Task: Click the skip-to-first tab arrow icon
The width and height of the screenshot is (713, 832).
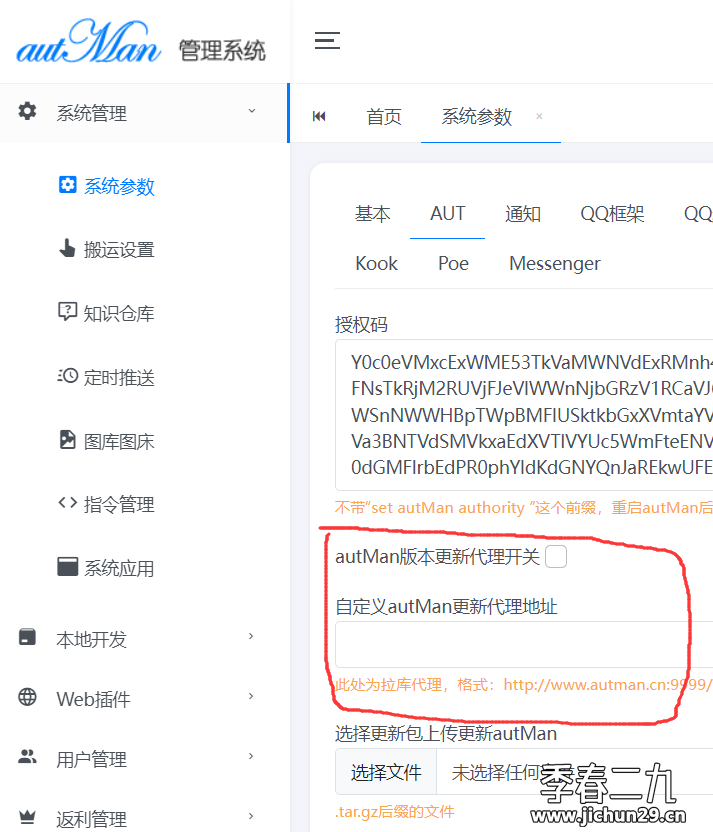Action: point(319,116)
